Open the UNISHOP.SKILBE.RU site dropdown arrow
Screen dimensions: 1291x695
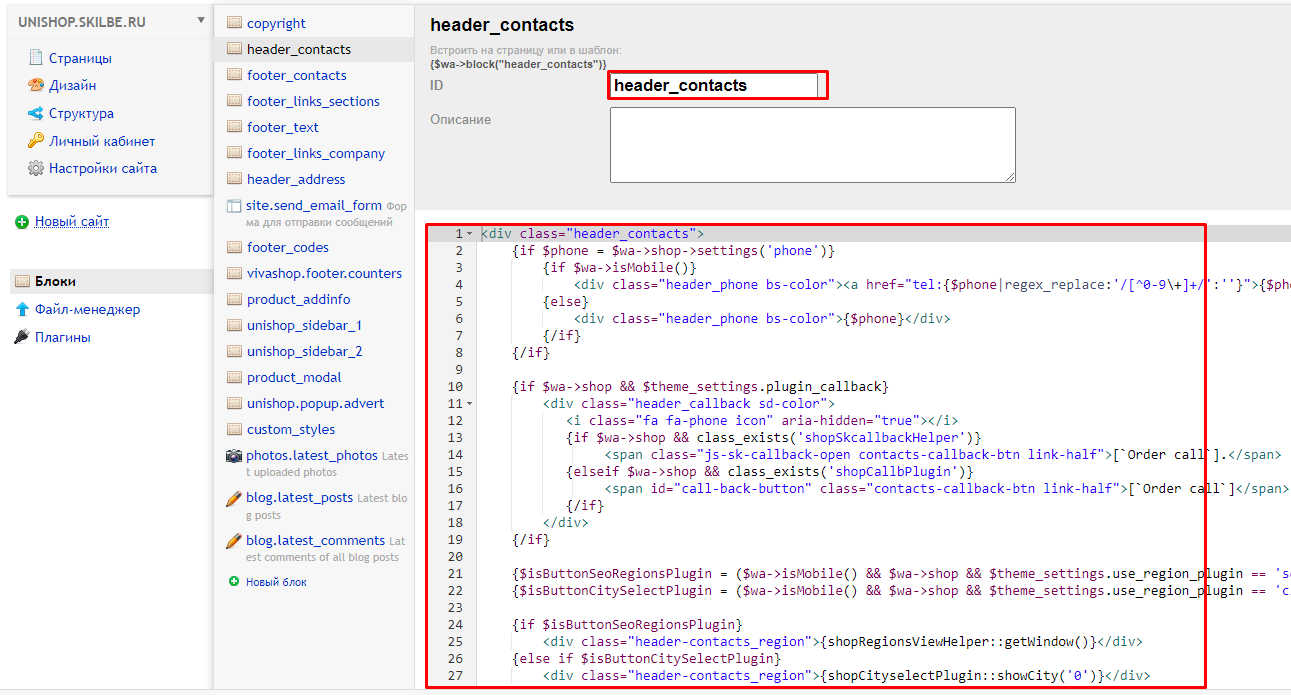pyautogui.click(x=201, y=21)
